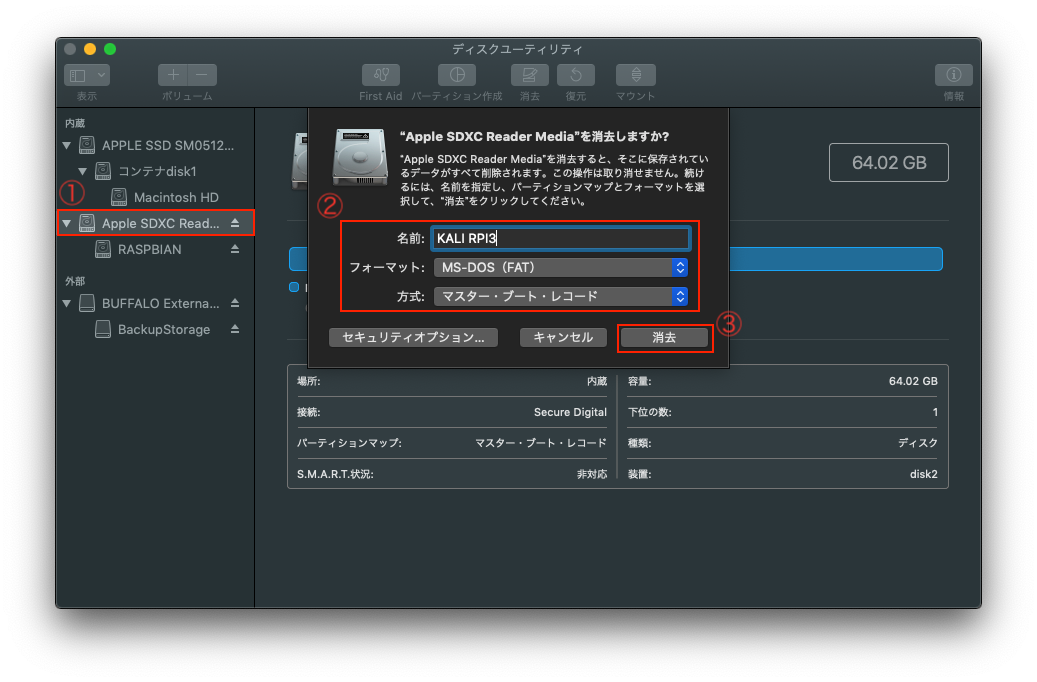Select the RASPBIAN volume
The image size is (1037, 682).
pos(149,249)
